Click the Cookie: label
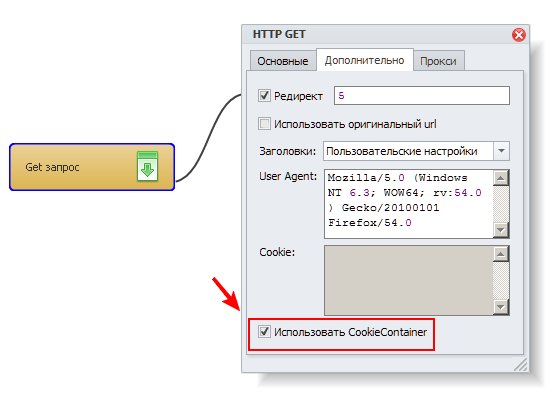Screen dimensions: 551x395 coord(277,252)
